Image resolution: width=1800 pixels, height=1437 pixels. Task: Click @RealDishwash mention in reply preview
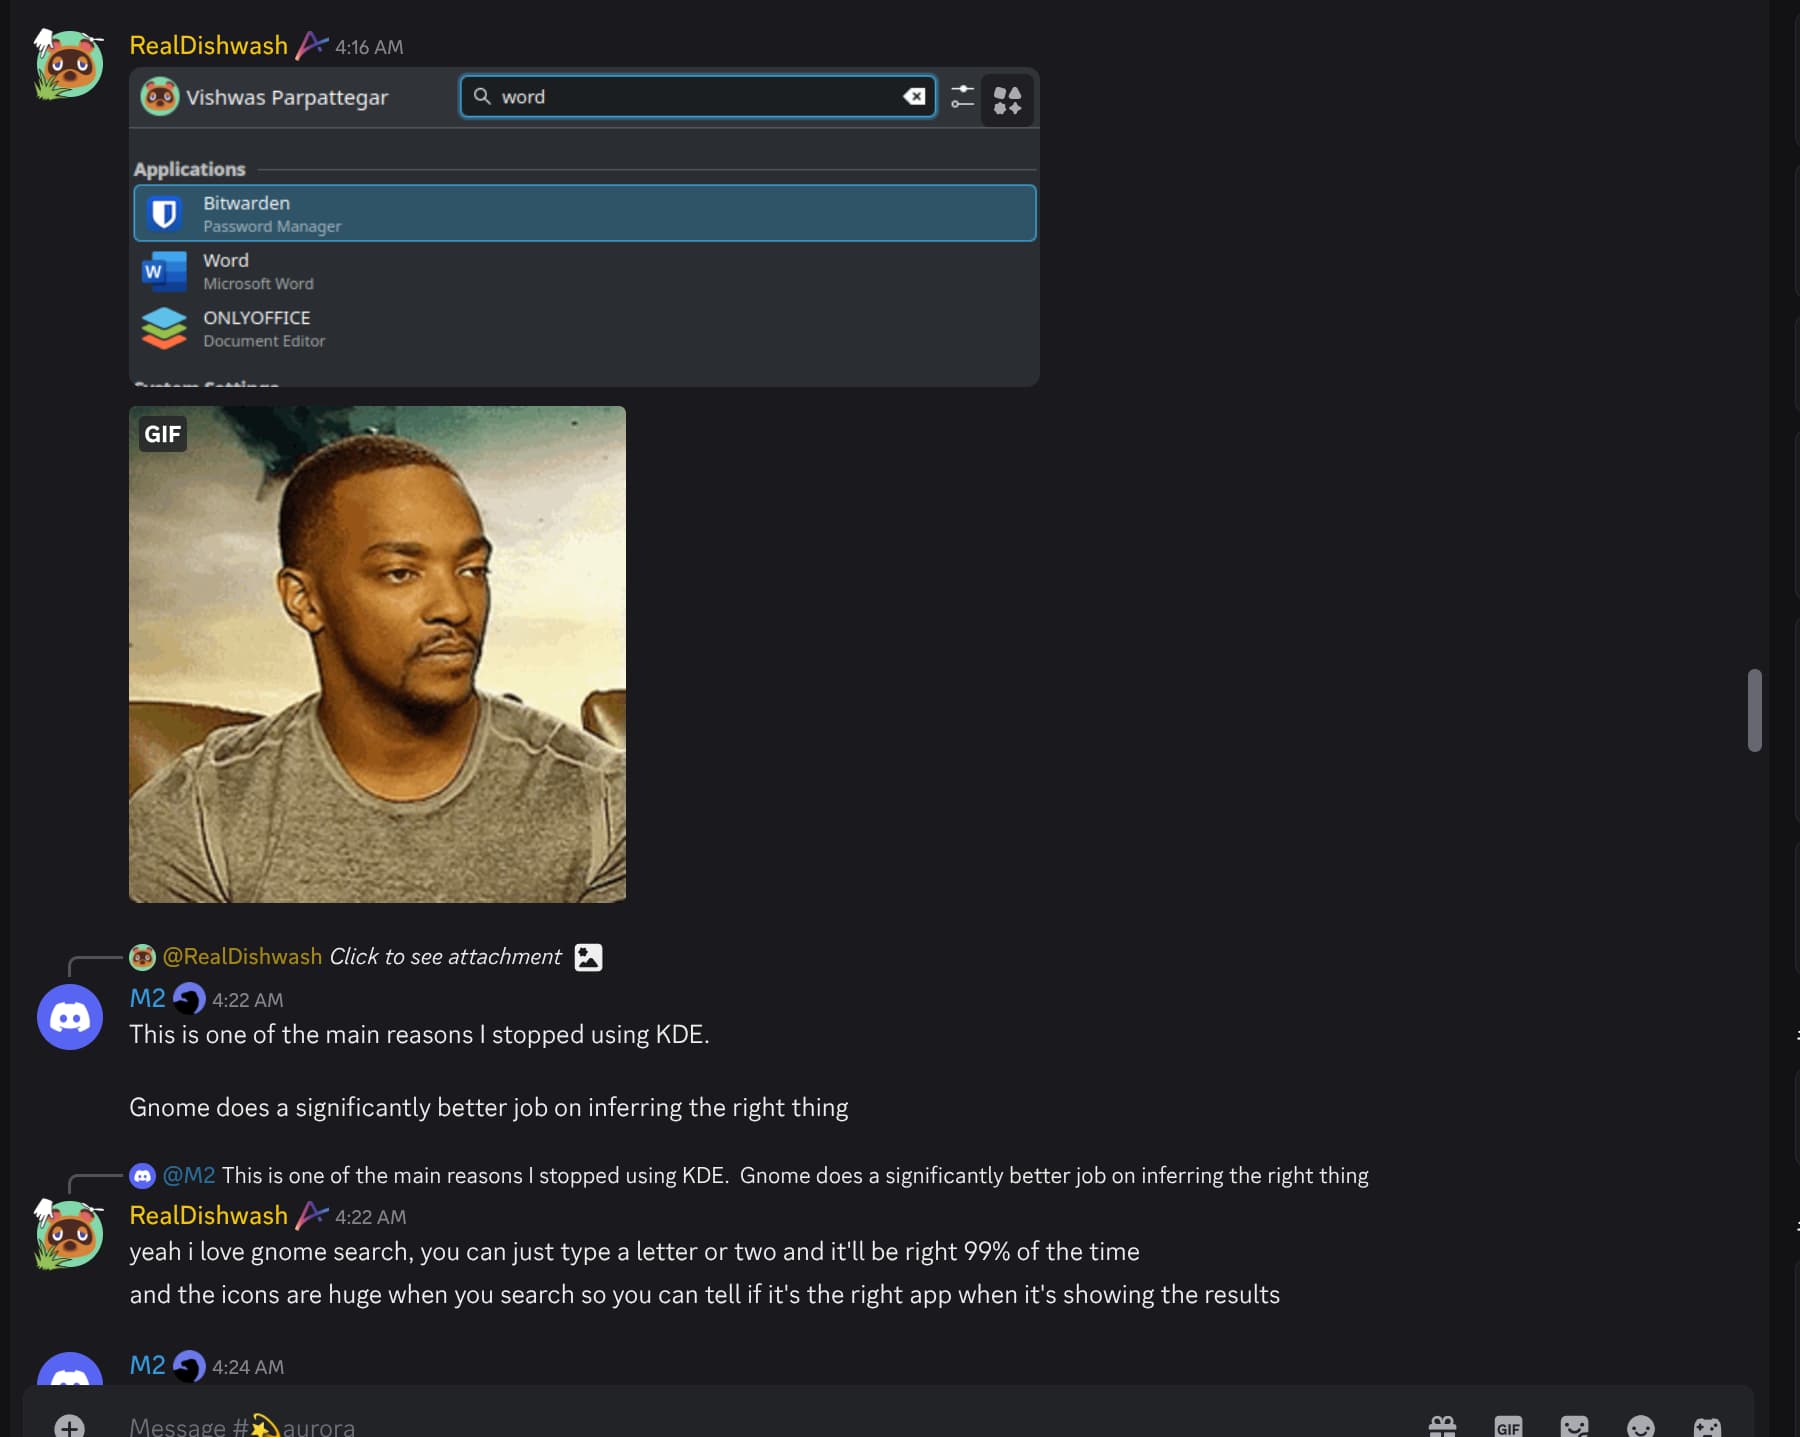coord(242,957)
